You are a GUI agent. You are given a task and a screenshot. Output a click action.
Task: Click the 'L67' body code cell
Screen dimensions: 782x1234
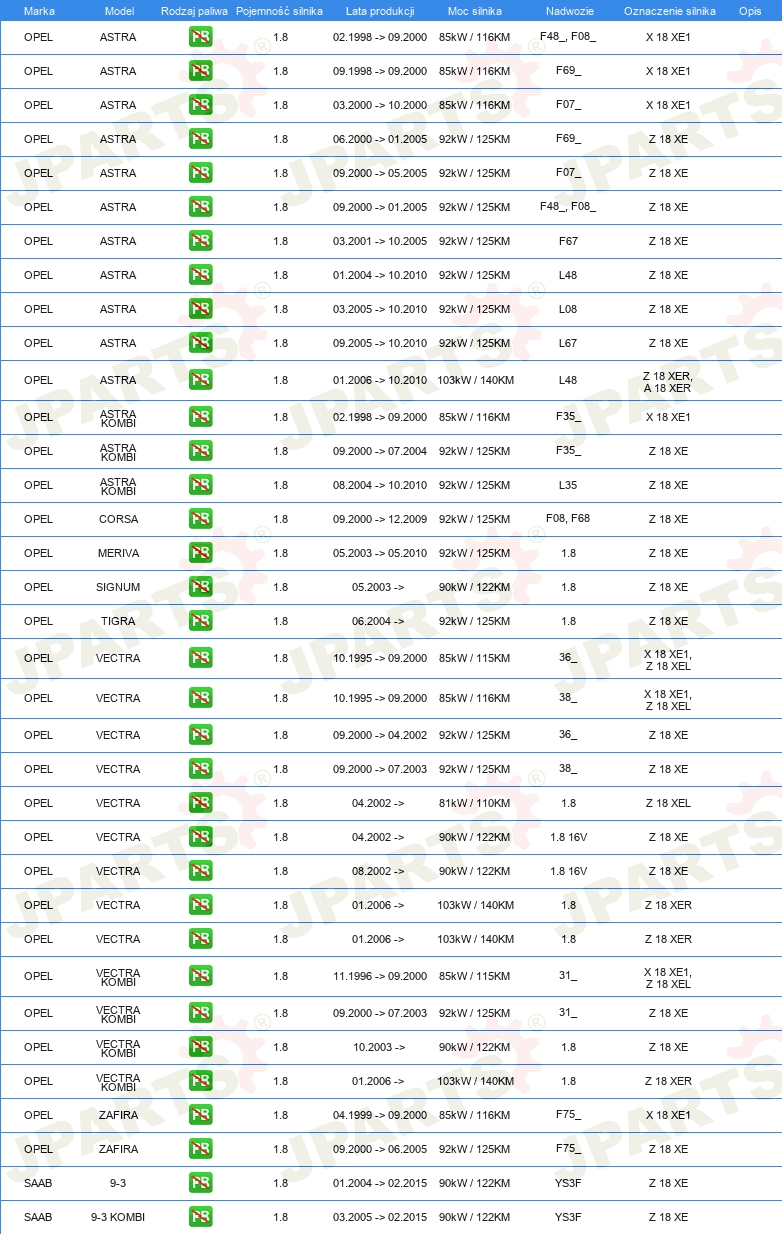pyautogui.click(x=568, y=343)
